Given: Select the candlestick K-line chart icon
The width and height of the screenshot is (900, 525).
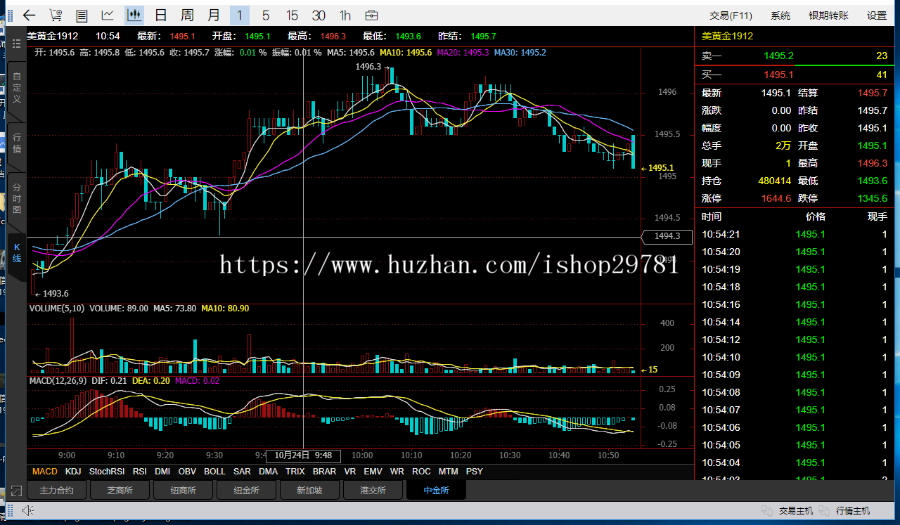Looking at the screenshot, I should [x=134, y=15].
